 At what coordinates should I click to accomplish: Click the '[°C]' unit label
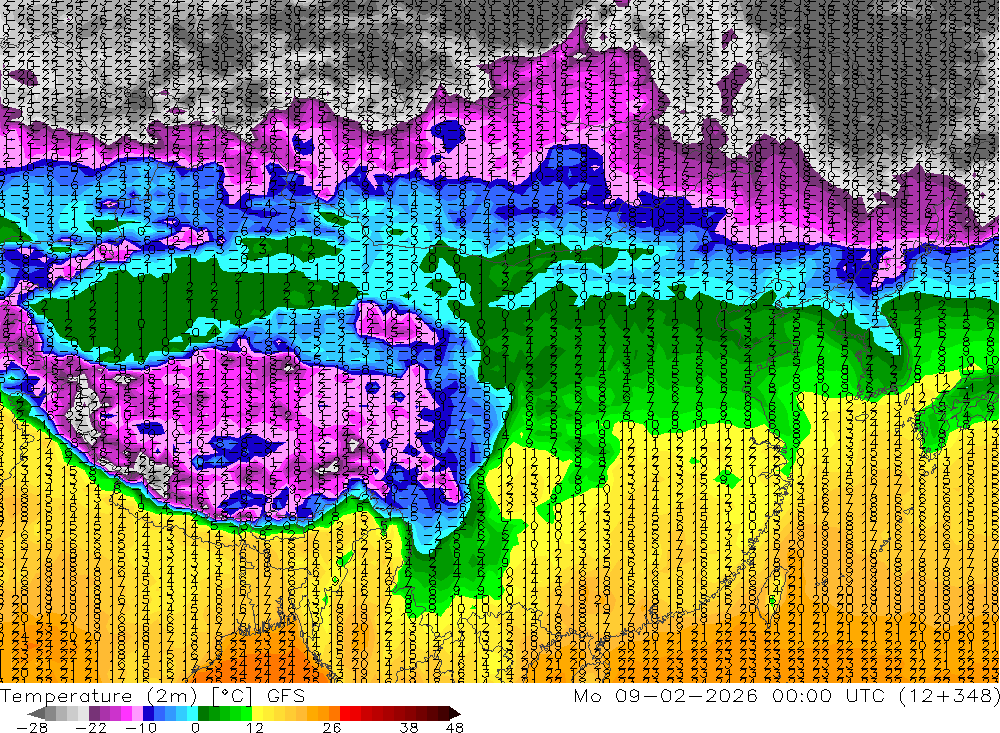coord(232,696)
